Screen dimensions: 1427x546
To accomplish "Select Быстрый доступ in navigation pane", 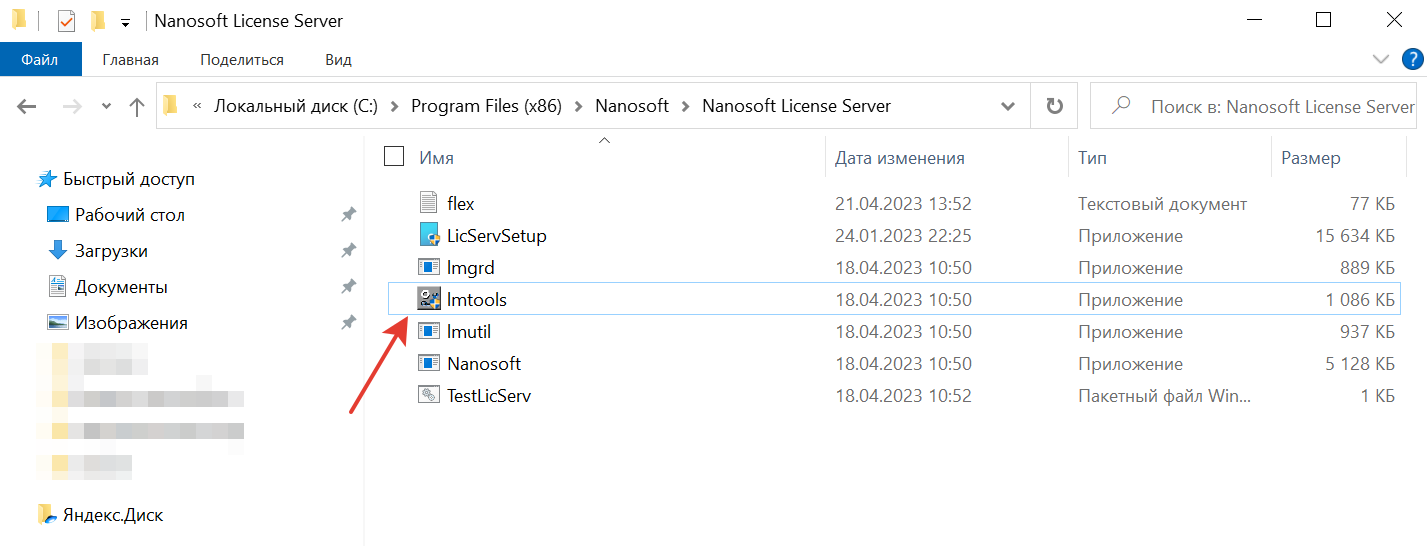I will tap(129, 179).
